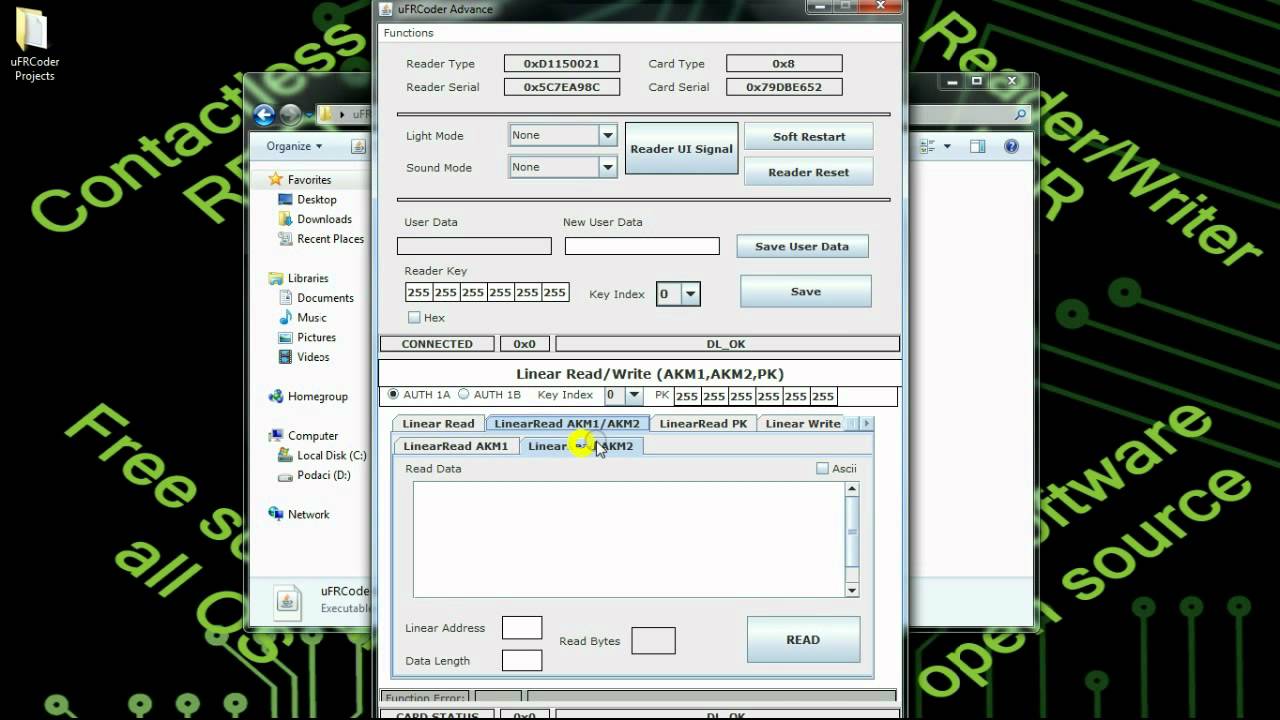Click the New User Data input field

coord(642,246)
